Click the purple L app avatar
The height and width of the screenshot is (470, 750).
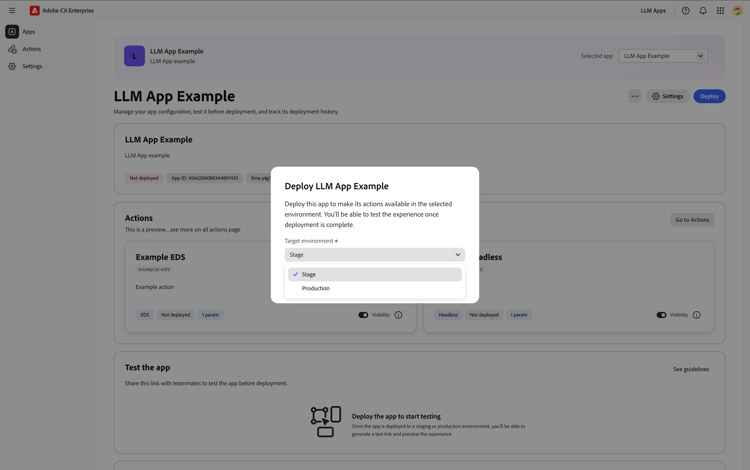click(x=134, y=56)
